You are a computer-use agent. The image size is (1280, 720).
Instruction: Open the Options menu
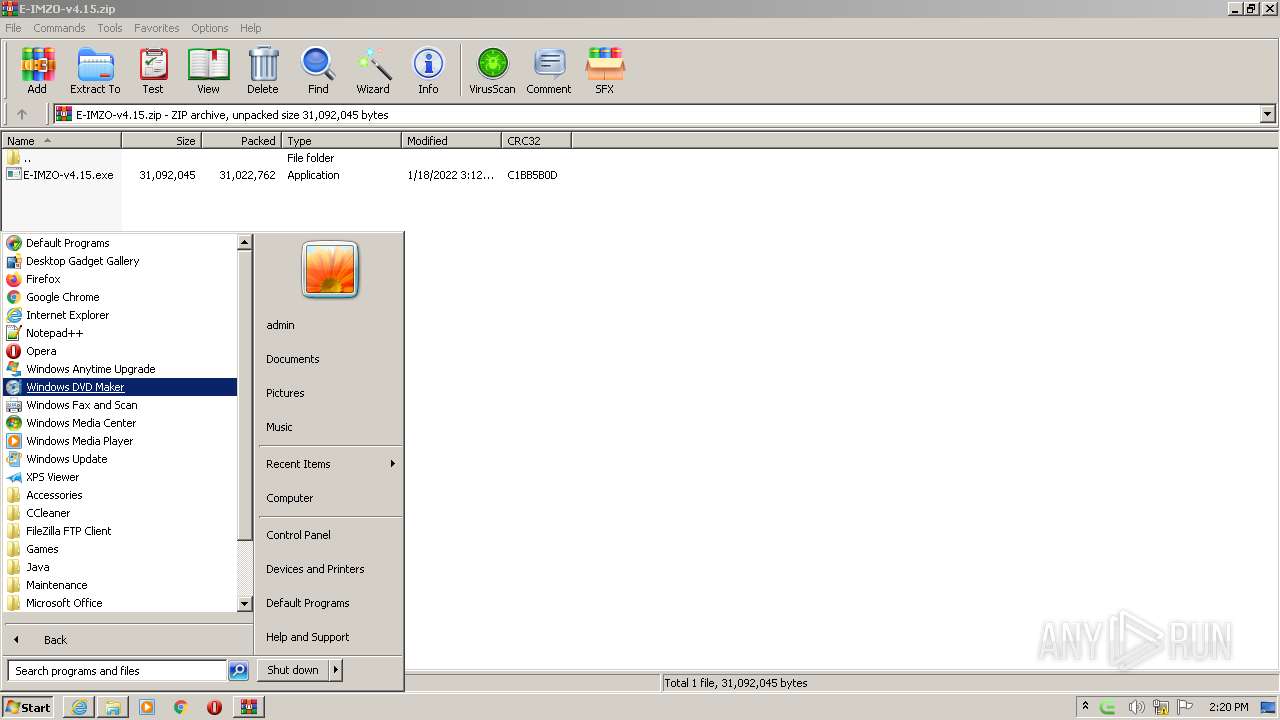(x=210, y=28)
